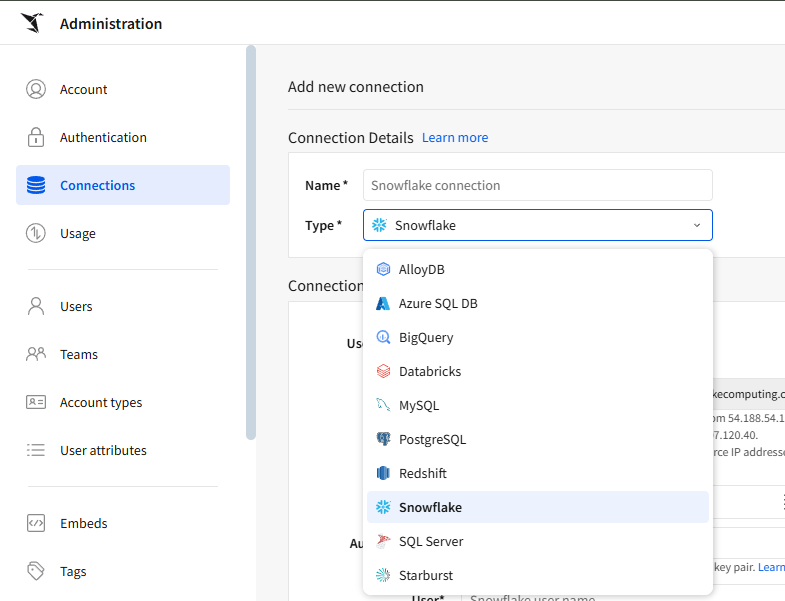The image size is (785, 601).
Task: Click the Snowflake icon in the Type field
Action: (379, 225)
